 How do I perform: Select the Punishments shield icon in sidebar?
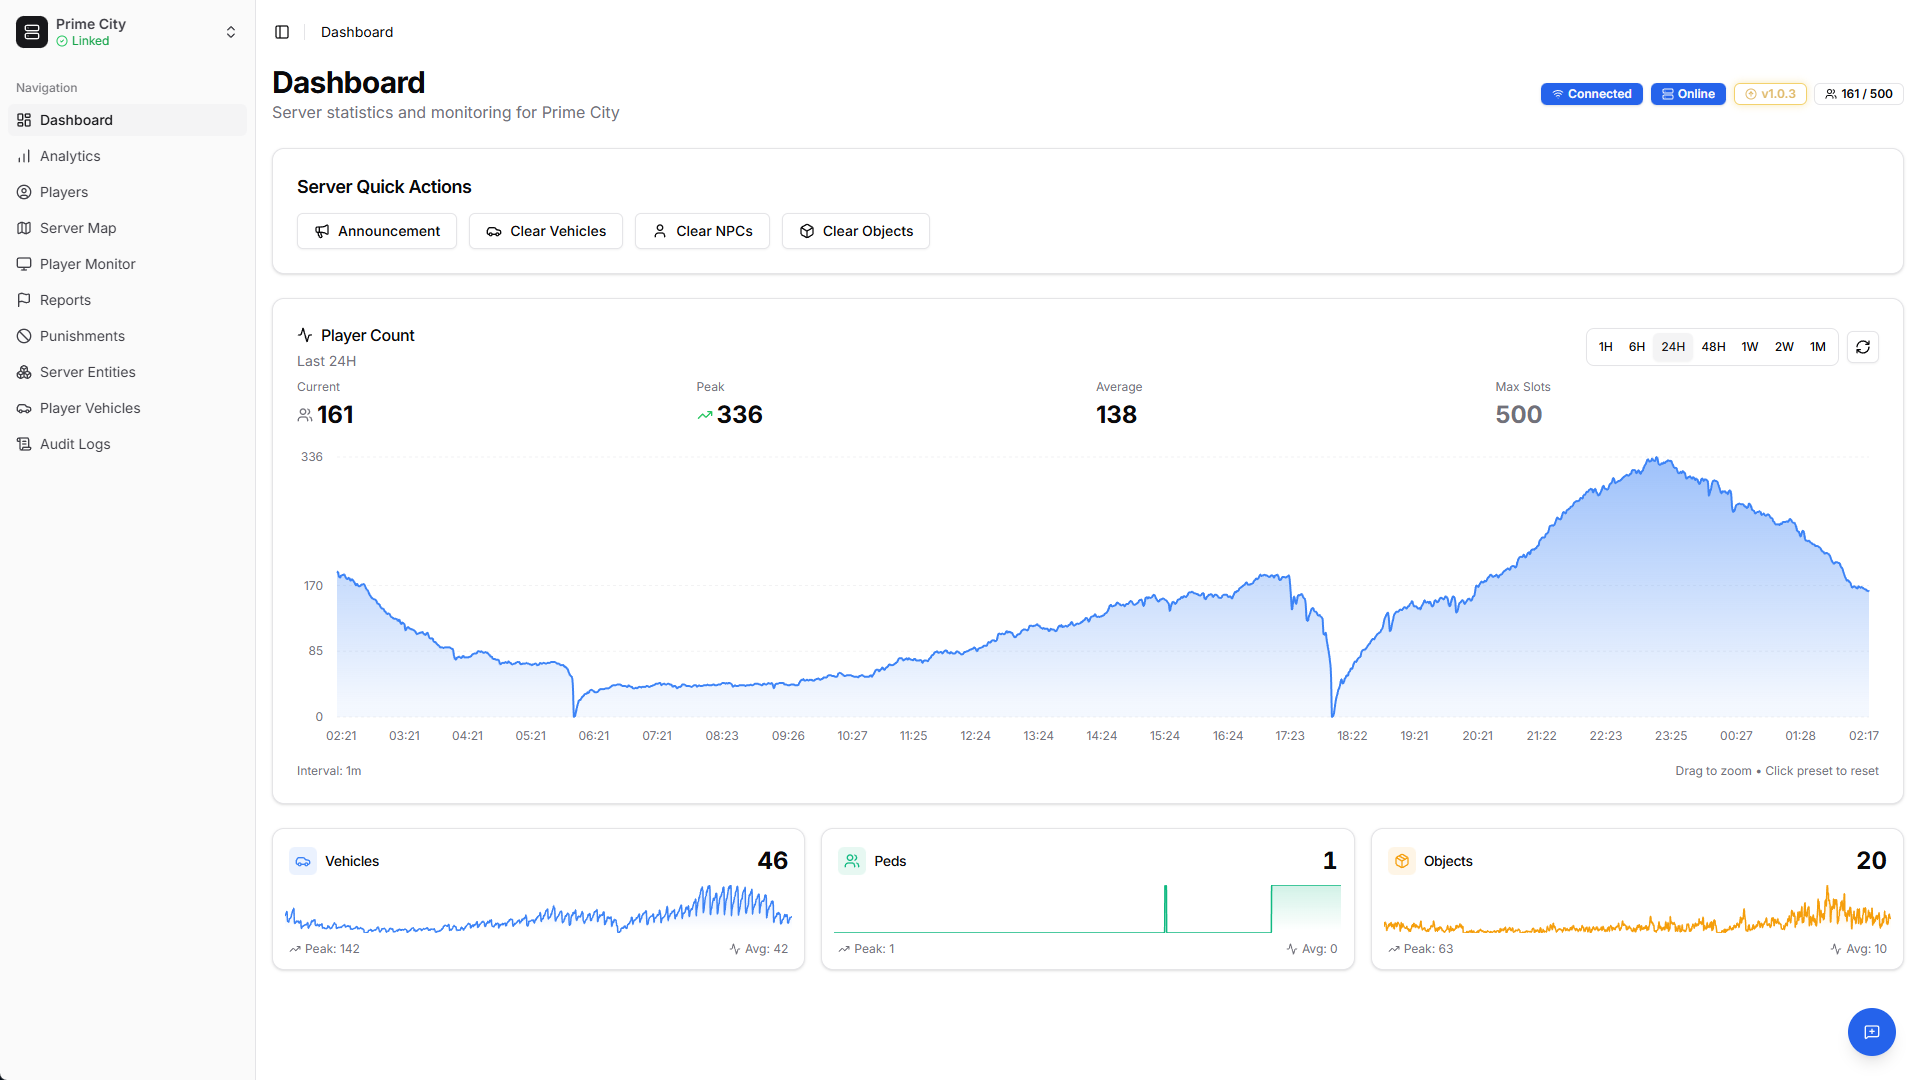point(24,336)
